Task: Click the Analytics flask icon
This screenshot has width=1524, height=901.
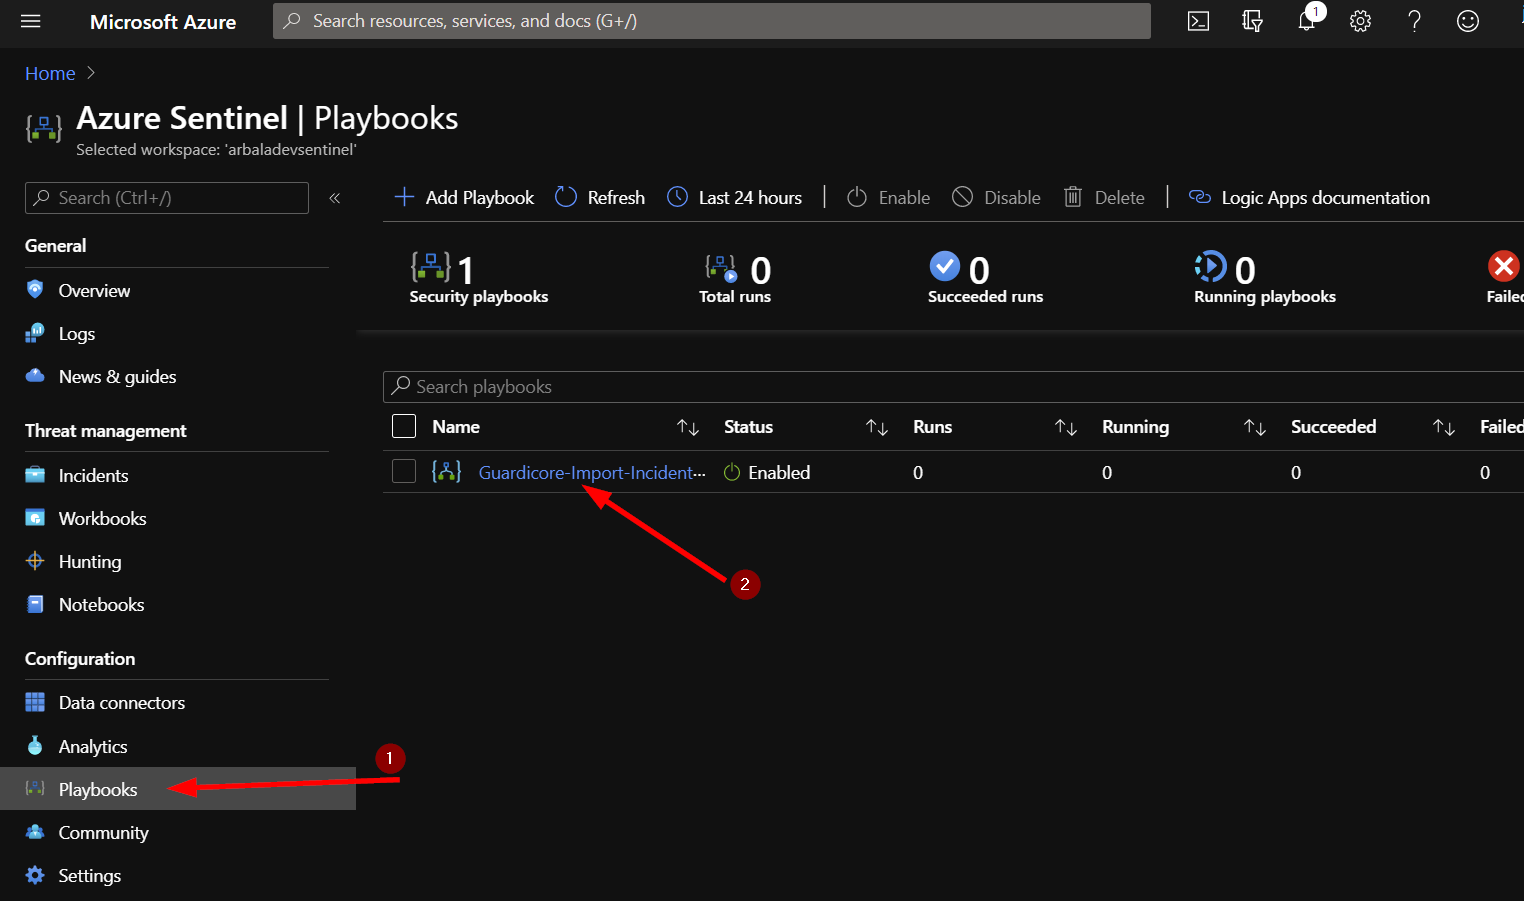Action: coord(35,746)
